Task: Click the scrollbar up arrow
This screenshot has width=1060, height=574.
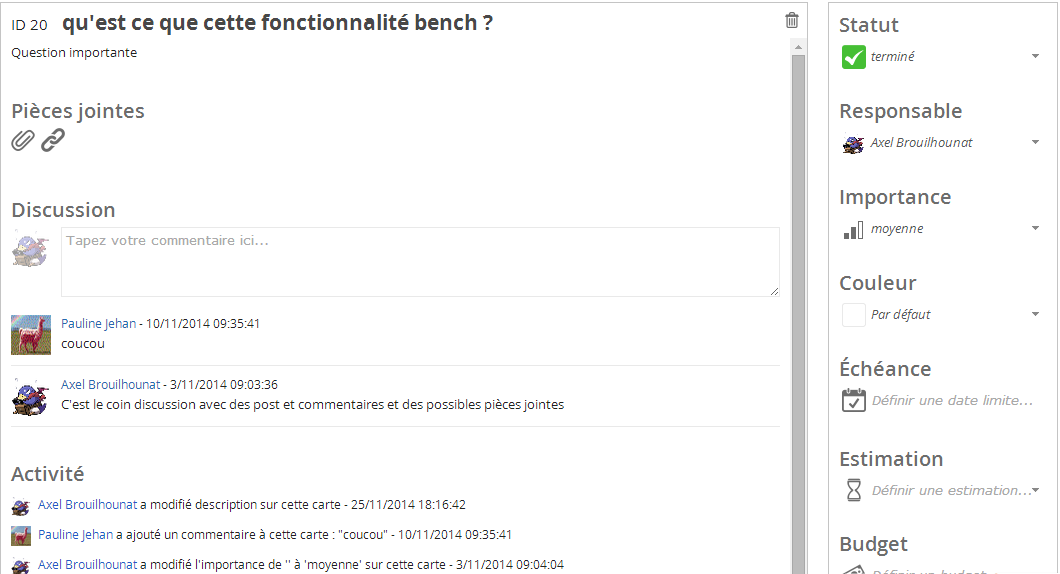Action: 798,47
